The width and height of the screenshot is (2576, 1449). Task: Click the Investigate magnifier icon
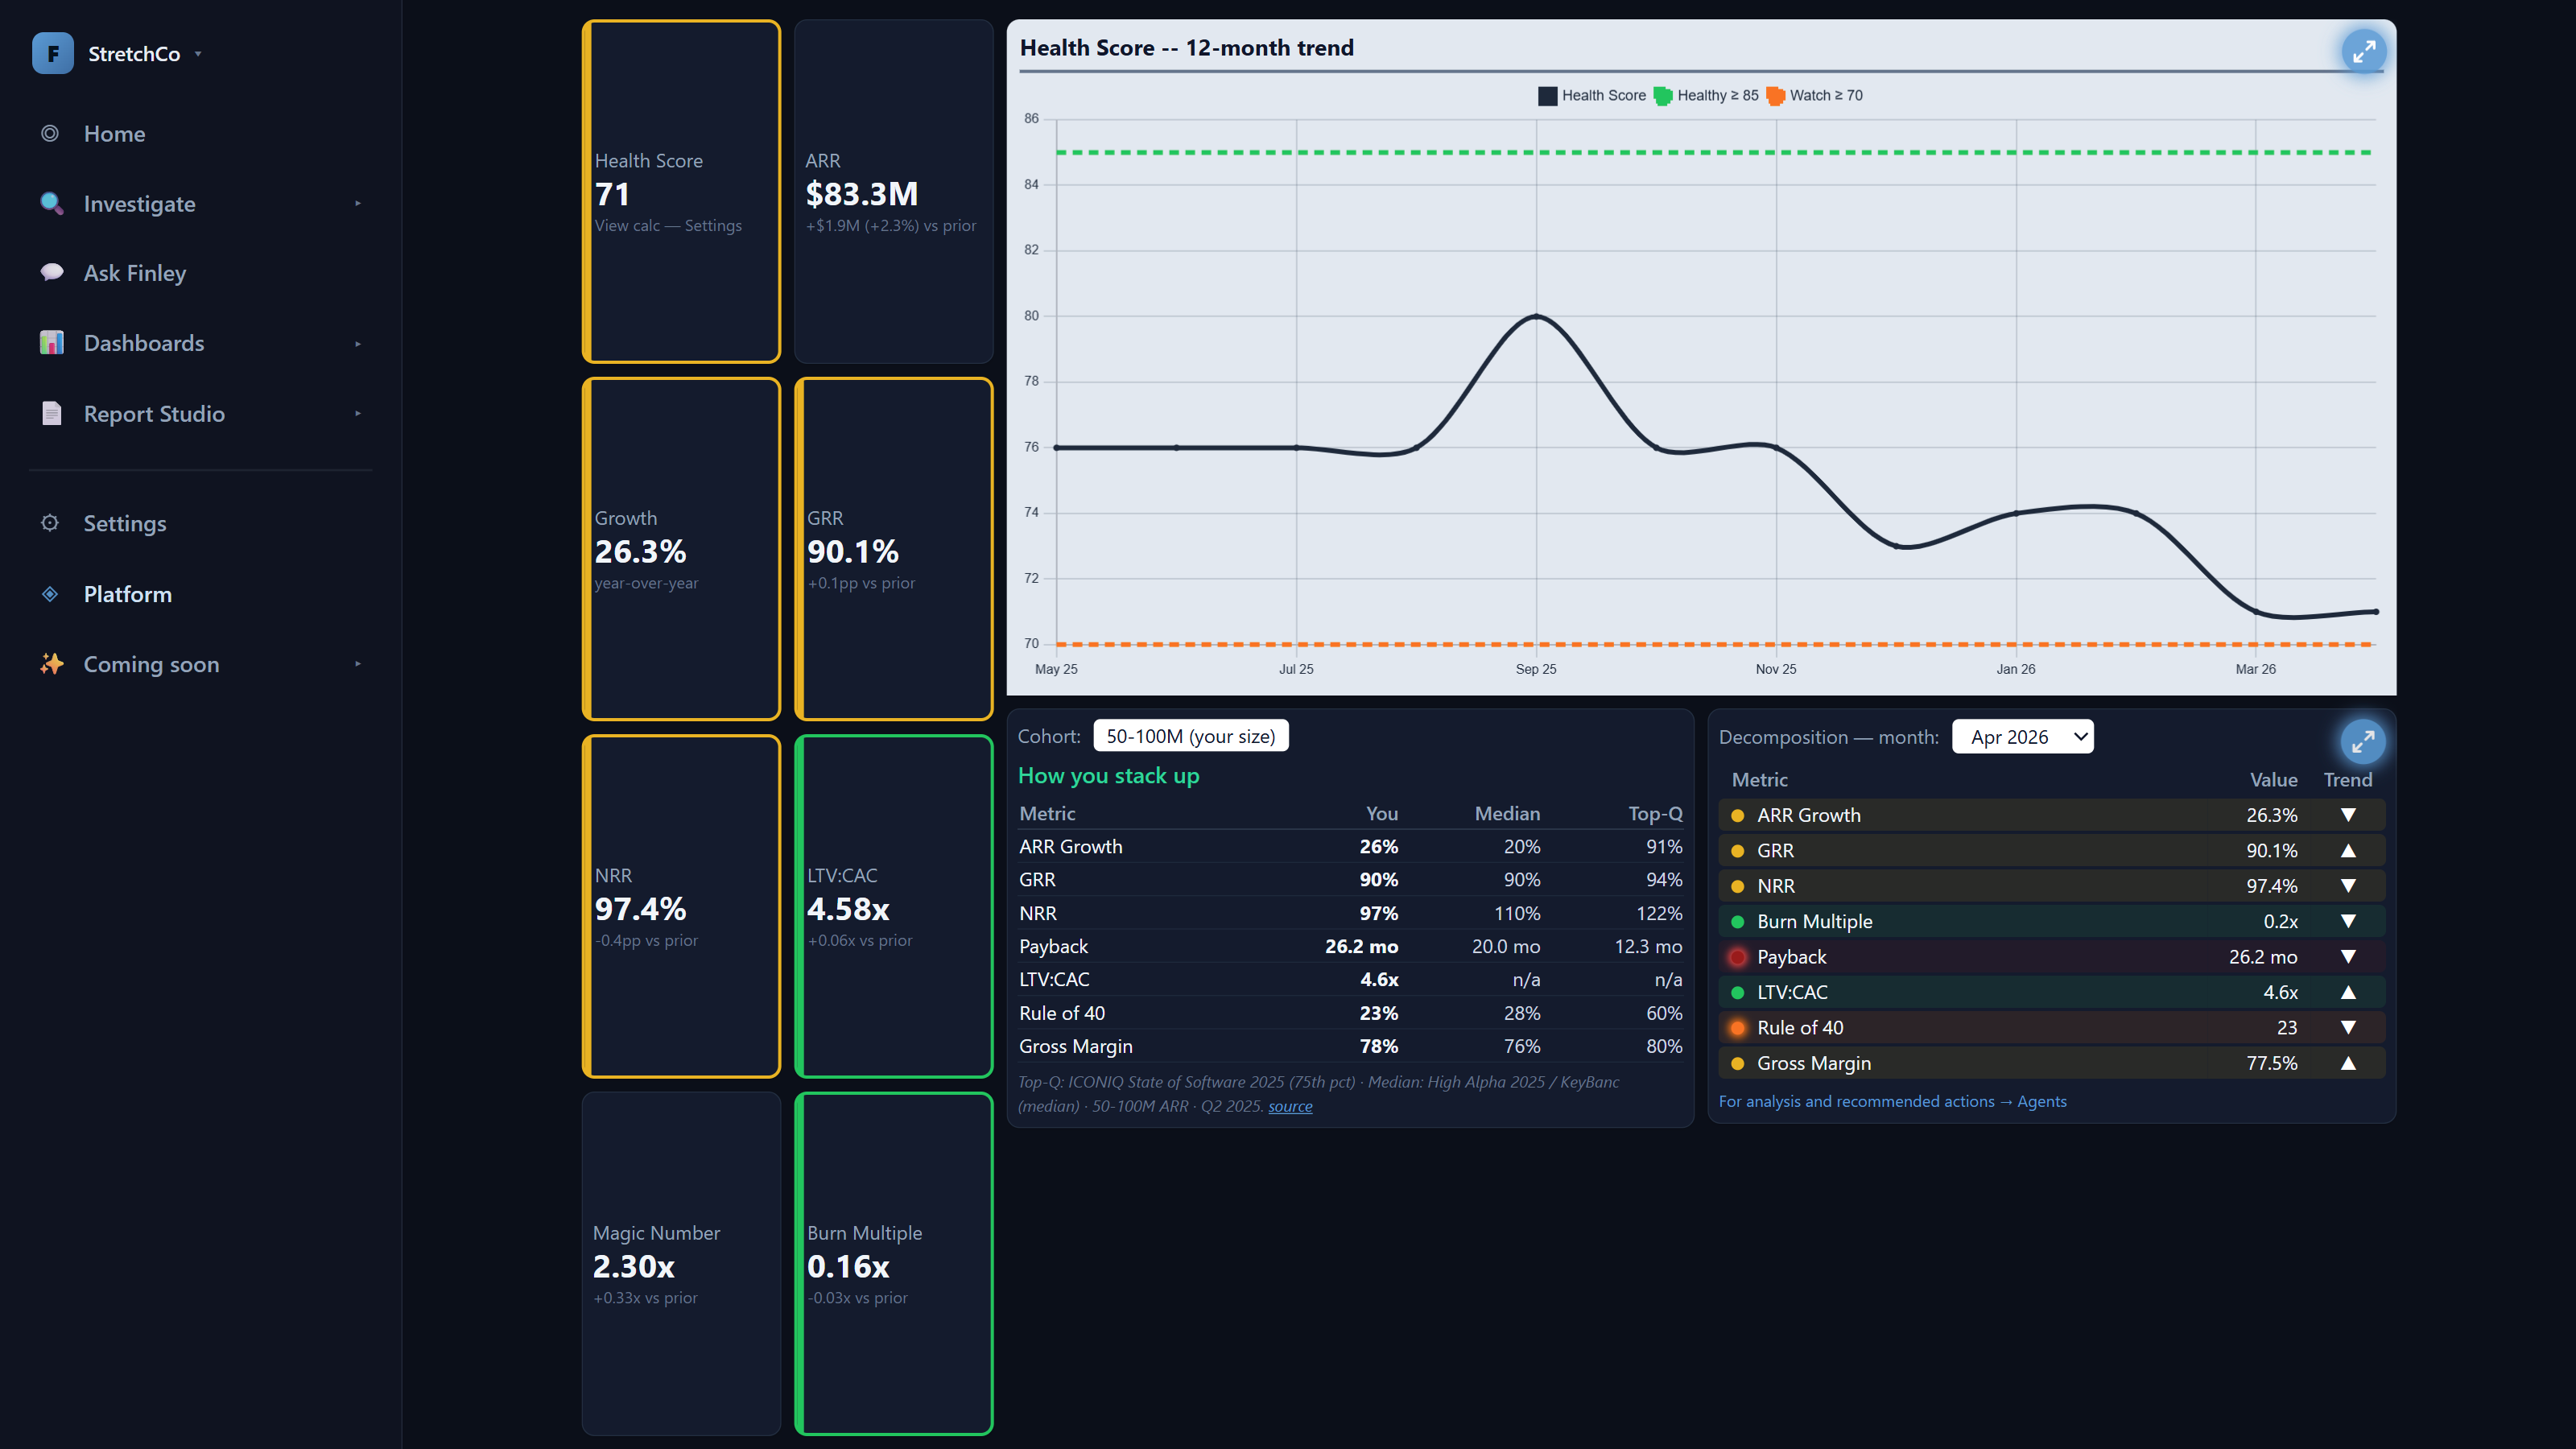coord(51,203)
